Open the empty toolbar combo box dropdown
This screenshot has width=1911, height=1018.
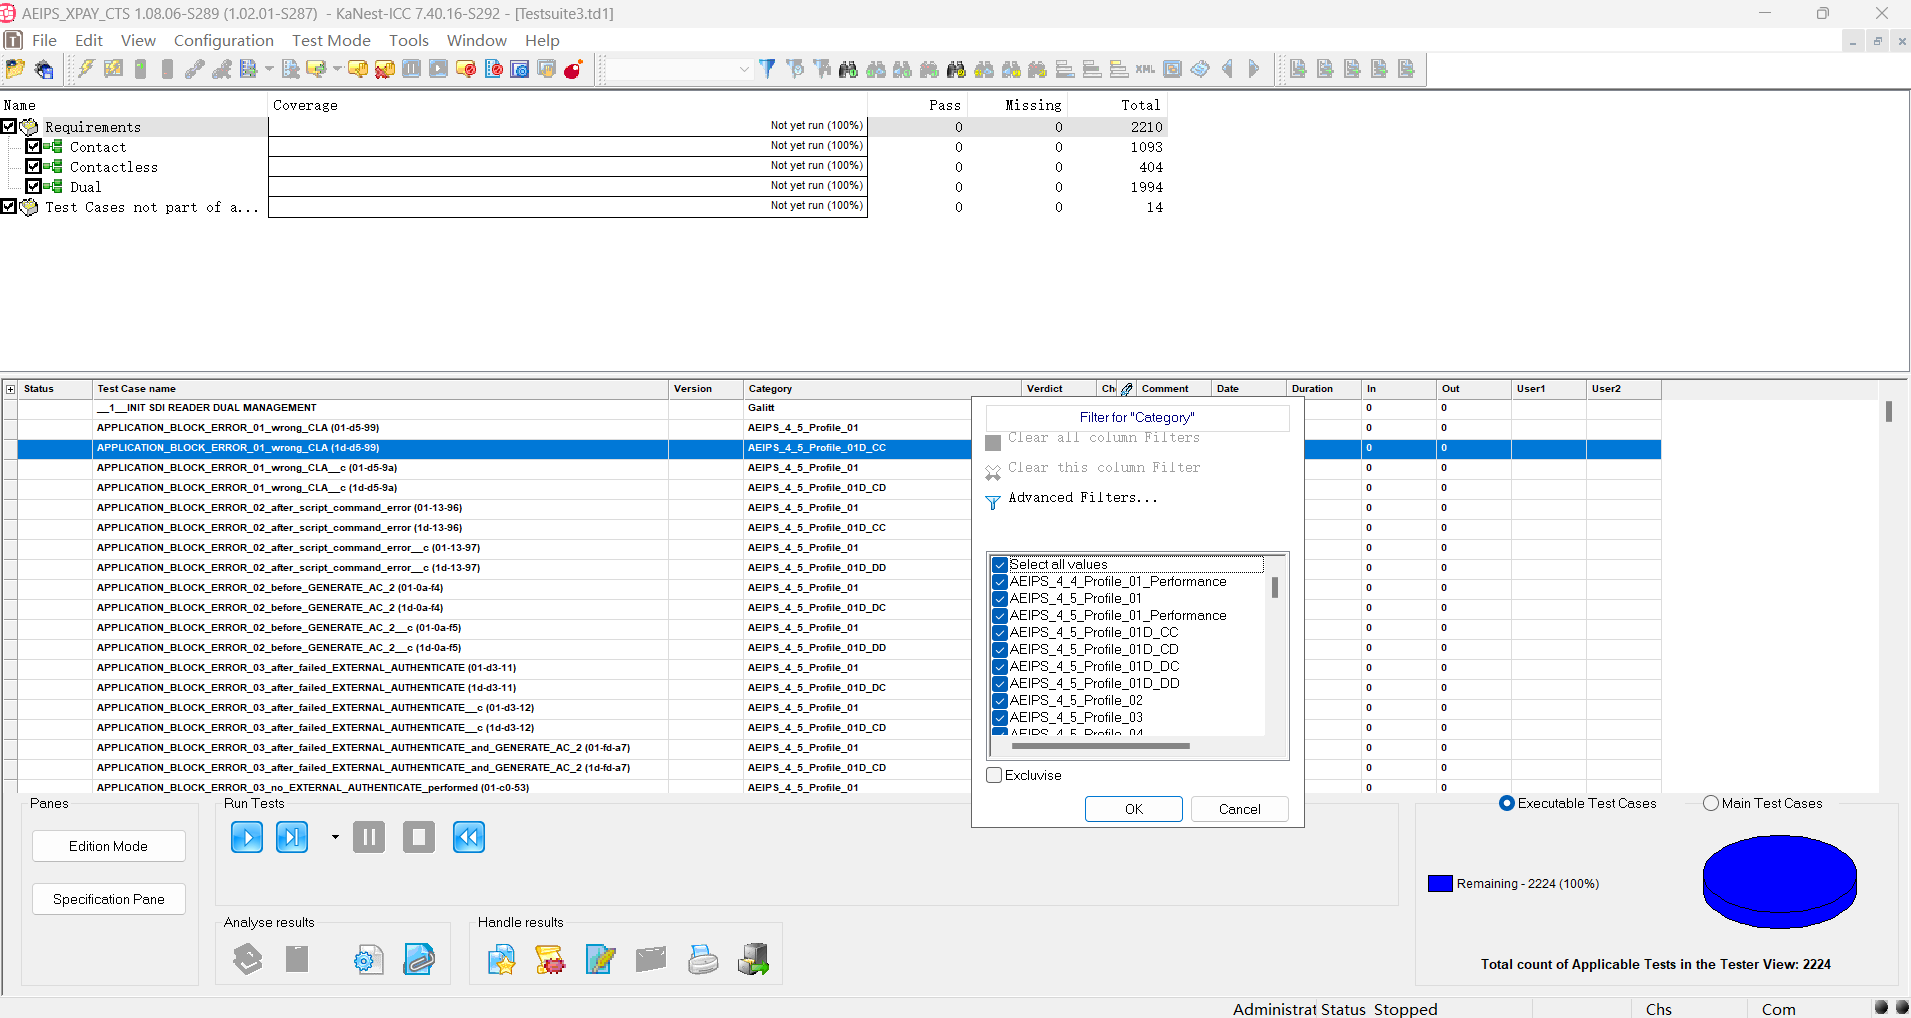pos(744,69)
